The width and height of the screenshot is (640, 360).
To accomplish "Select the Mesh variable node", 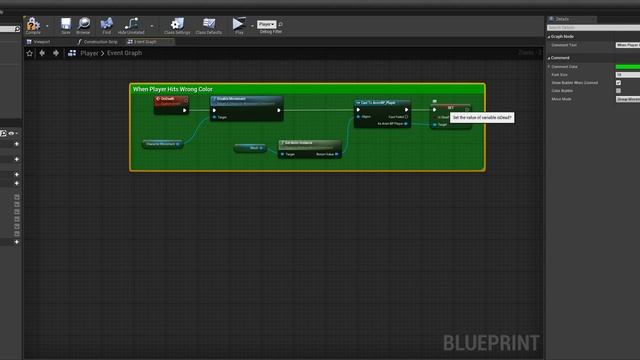I will pyautogui.click(x=250, y=148).
